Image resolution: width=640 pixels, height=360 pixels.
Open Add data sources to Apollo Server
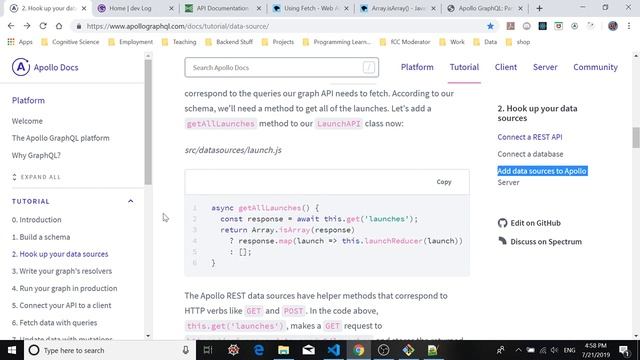point(542,176)
